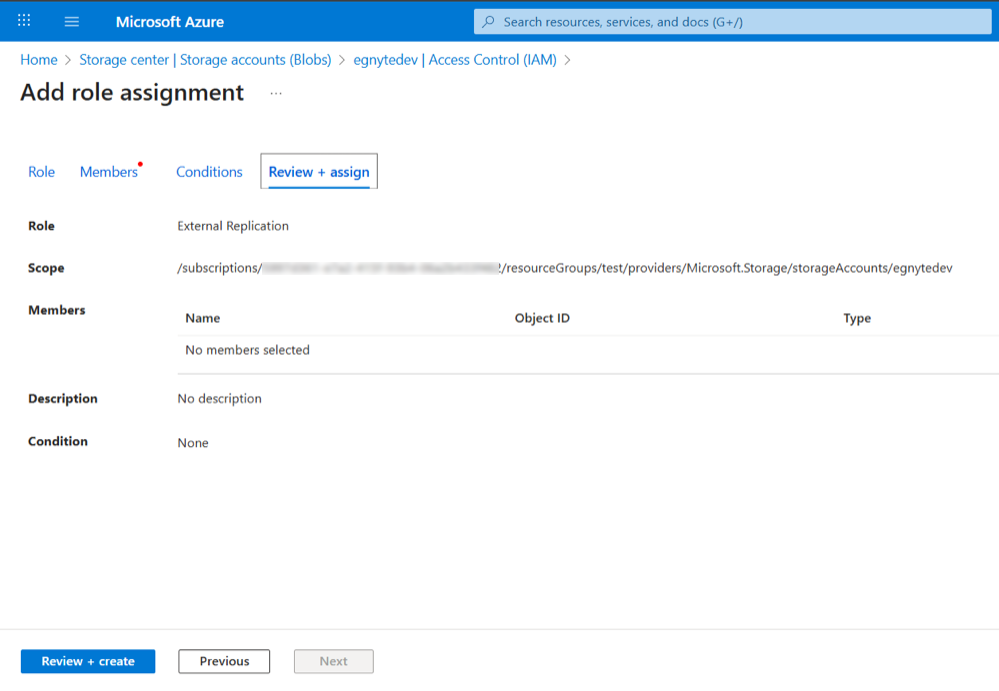The image size is (999, 691).
Task: Navigate to Home via breadcrumb
Action: point(38,60)
